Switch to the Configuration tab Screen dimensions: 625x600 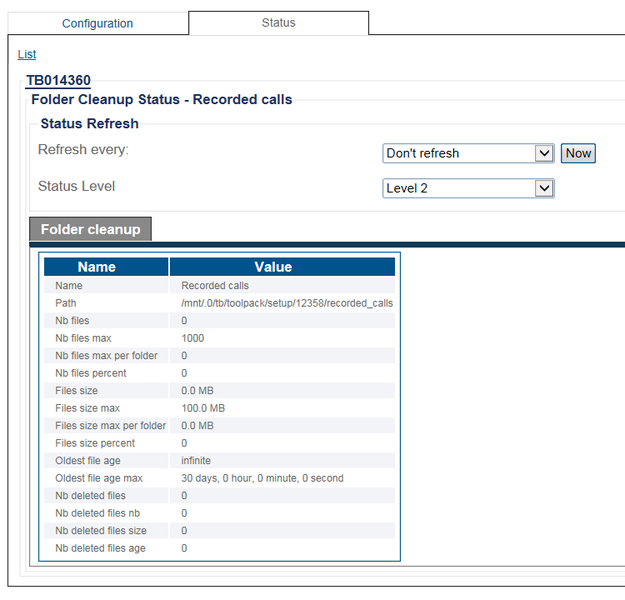click(x=98, y=23)
